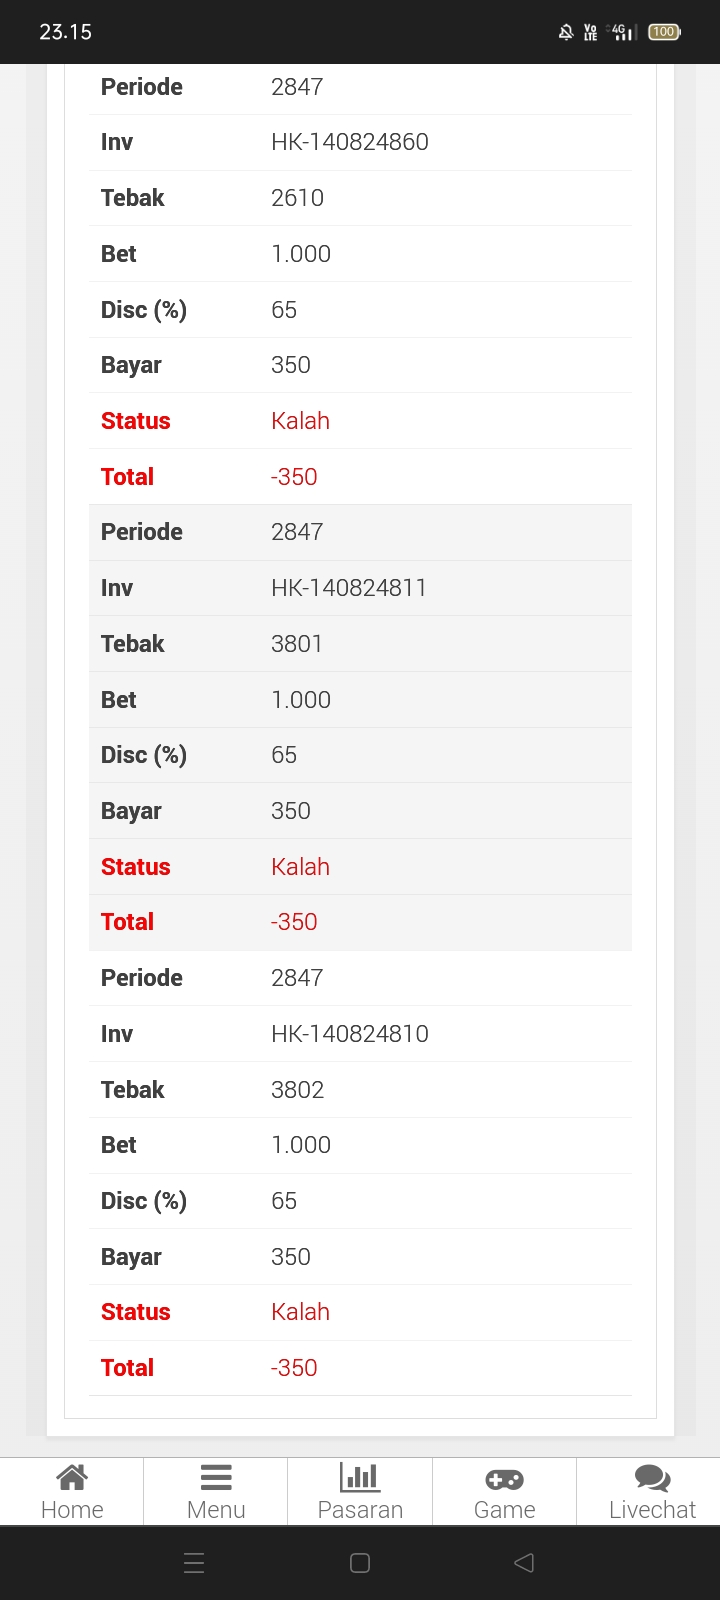Select invoice number HK-140824811
Image resolution: width=720 pixels, height=1600 pixels.
click(x=349, y=588)
